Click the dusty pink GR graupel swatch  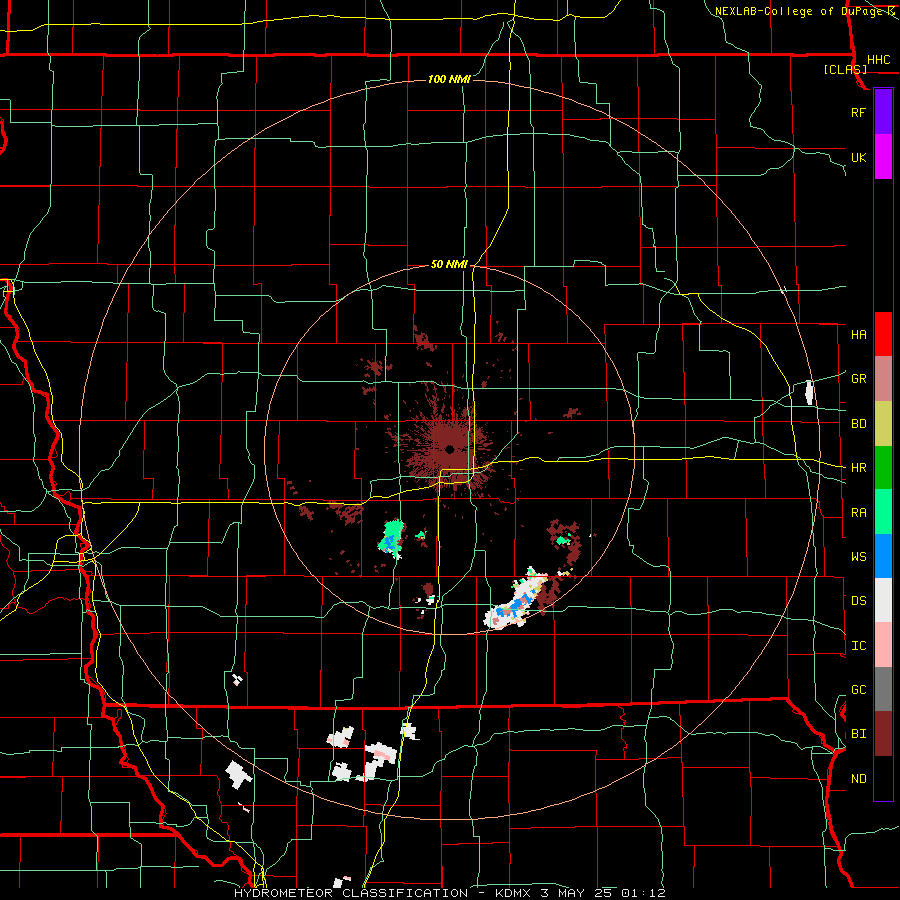[883, 378]
